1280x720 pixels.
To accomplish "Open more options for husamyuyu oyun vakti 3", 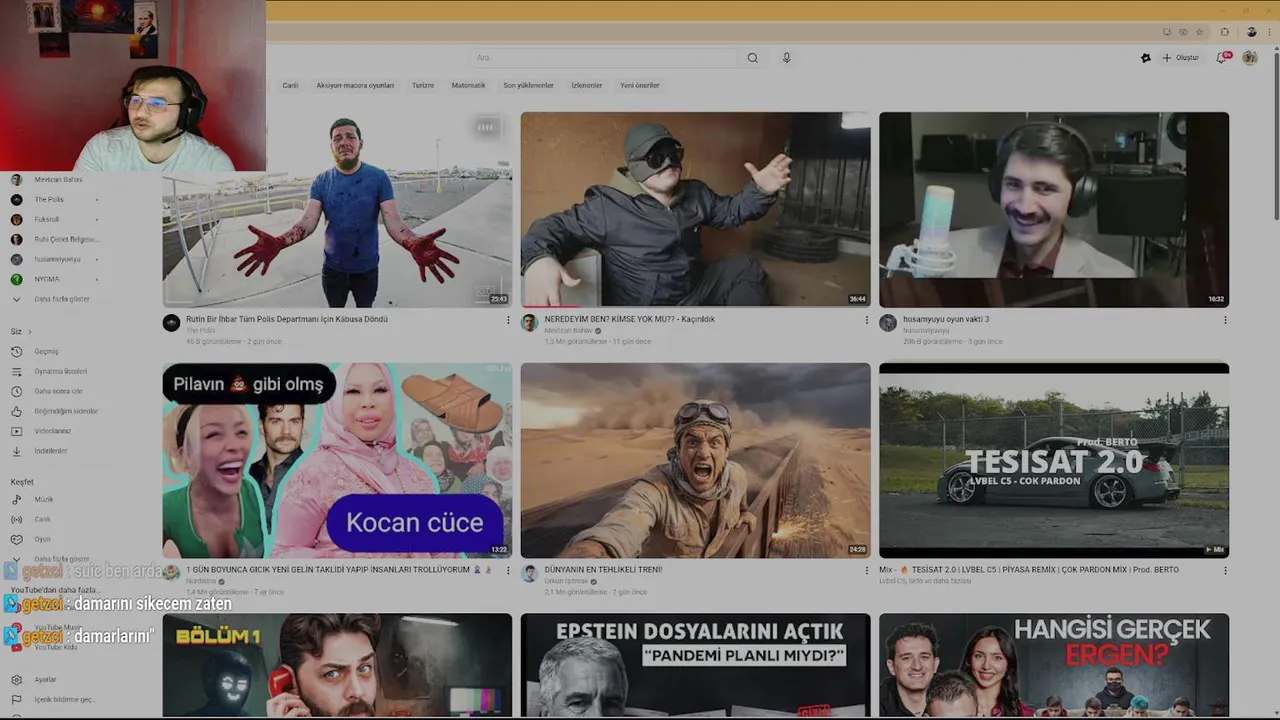I will click(x=1225, y=320).
